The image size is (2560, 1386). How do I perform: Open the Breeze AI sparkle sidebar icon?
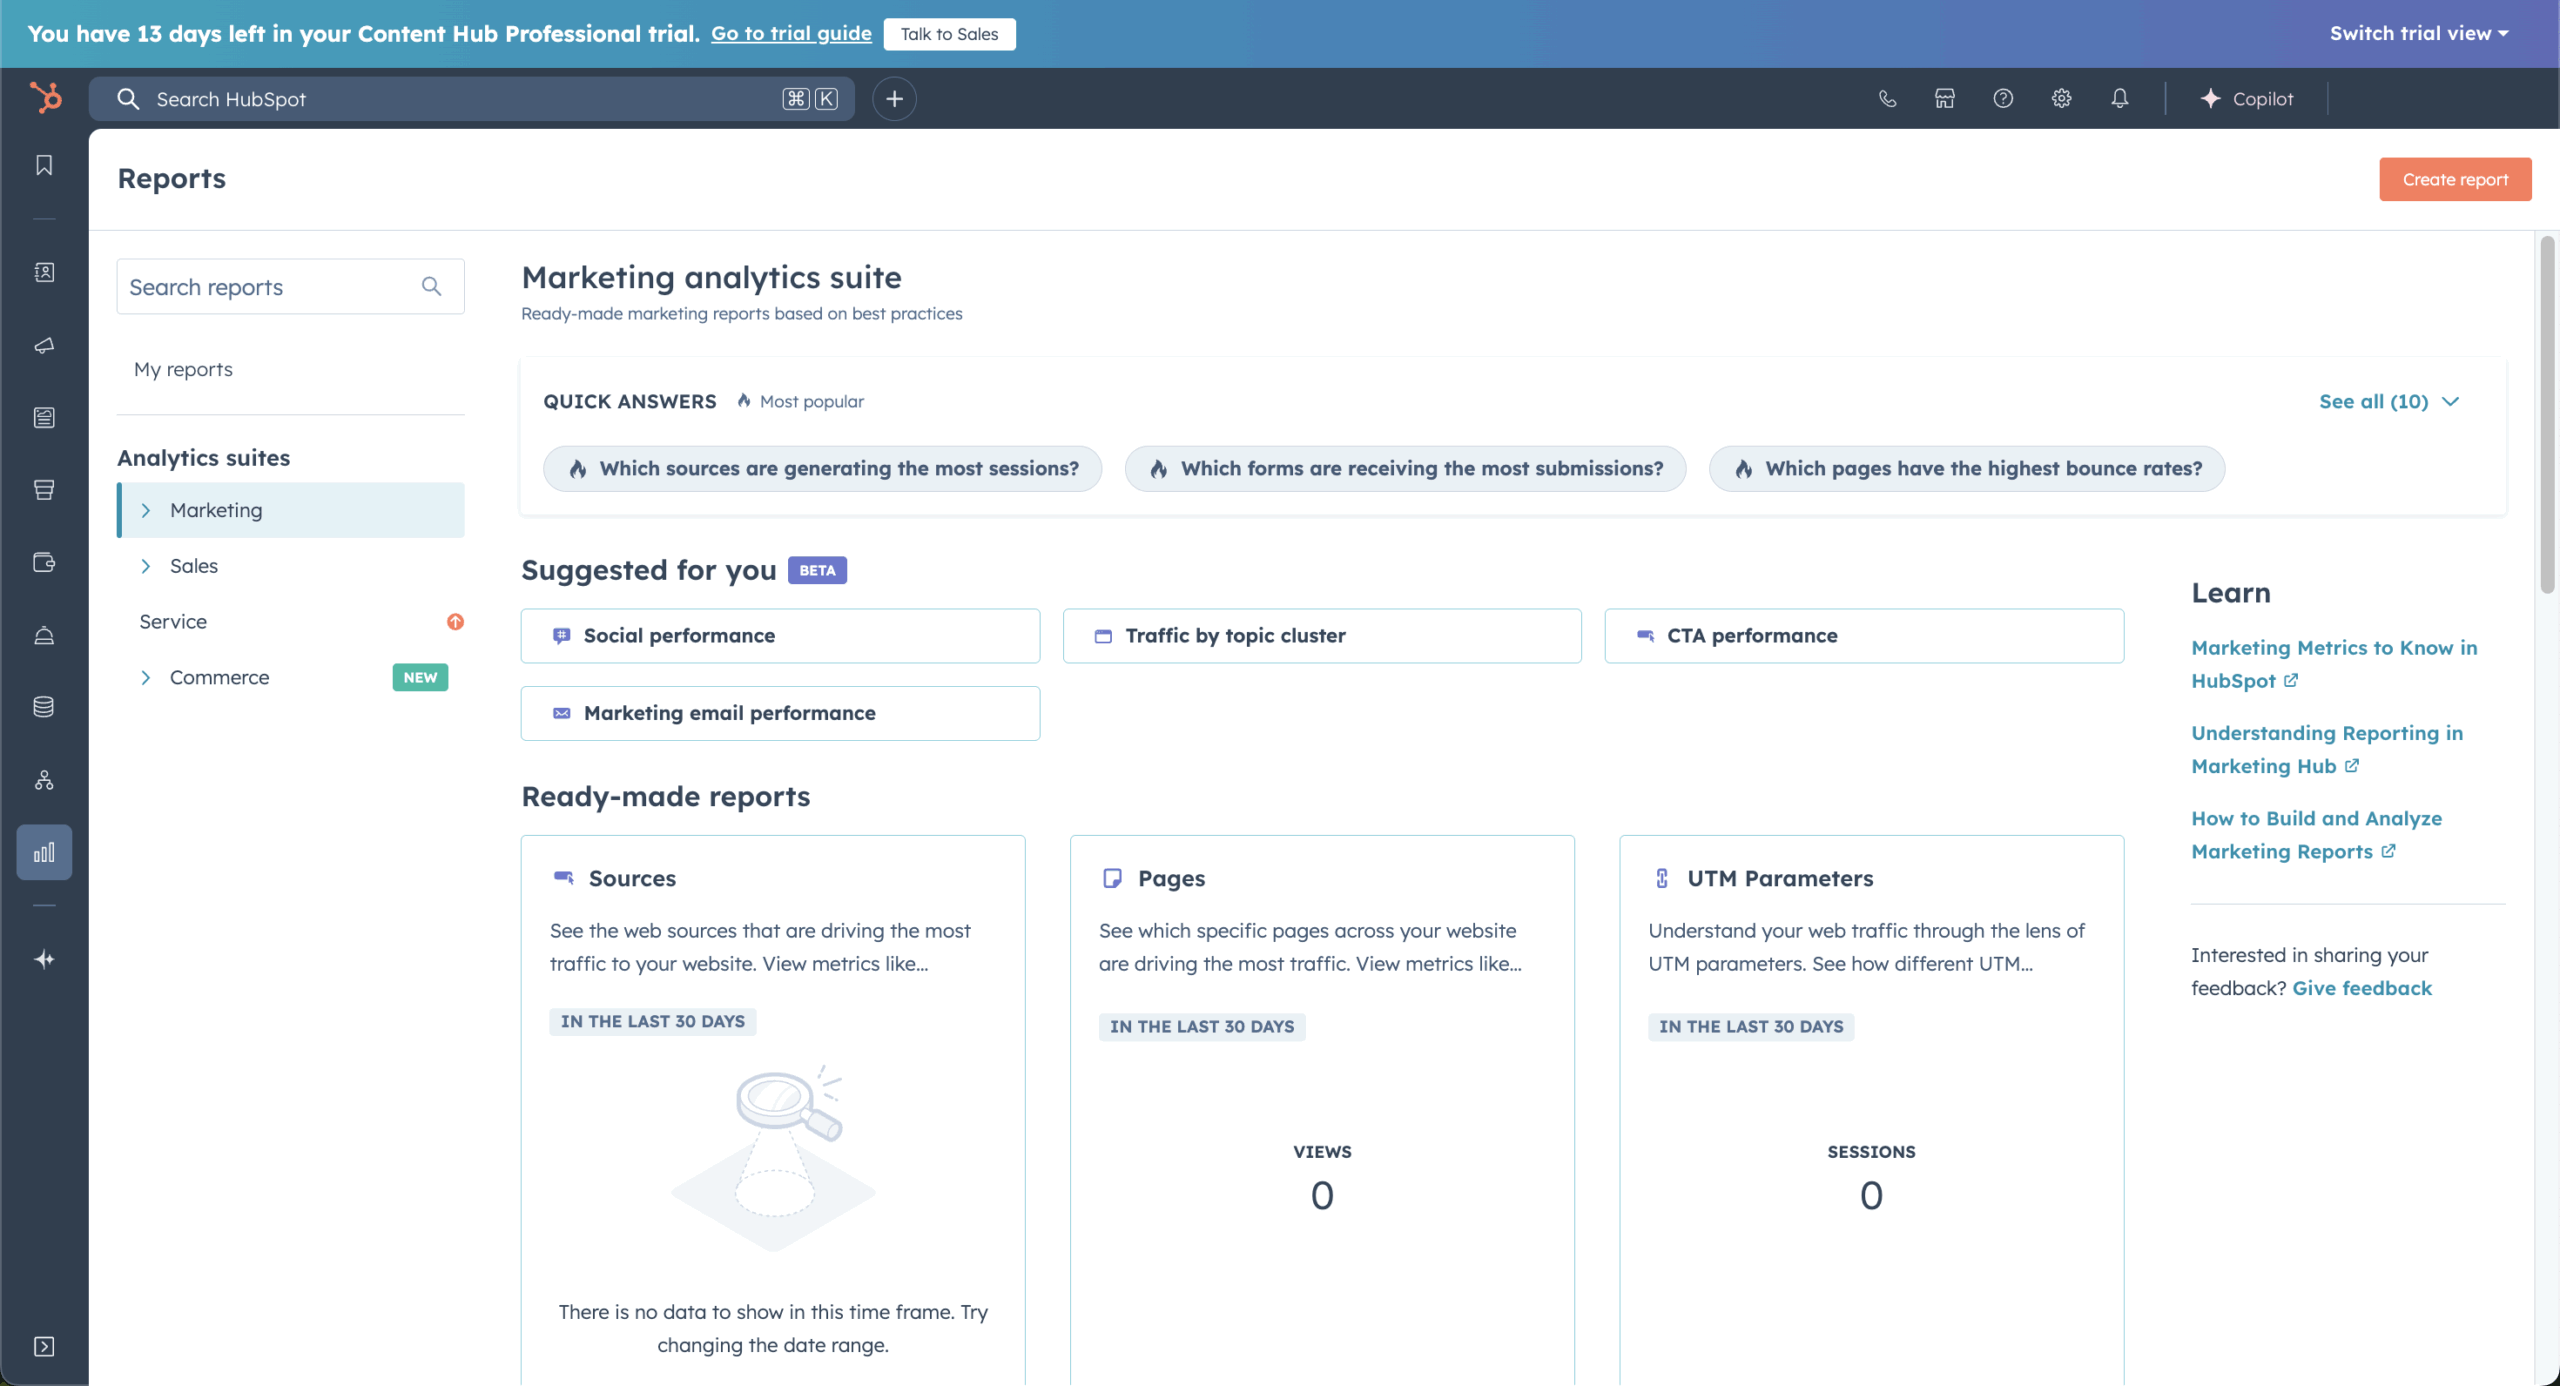tap(44, 959)
